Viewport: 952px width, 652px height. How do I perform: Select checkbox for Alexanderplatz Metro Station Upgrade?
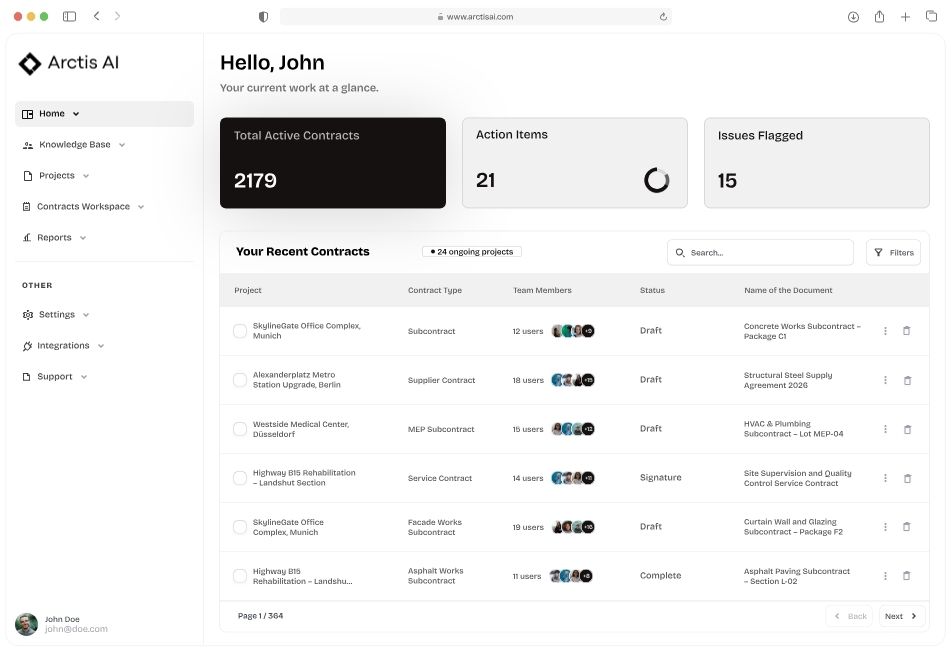(x=240, y=380)
